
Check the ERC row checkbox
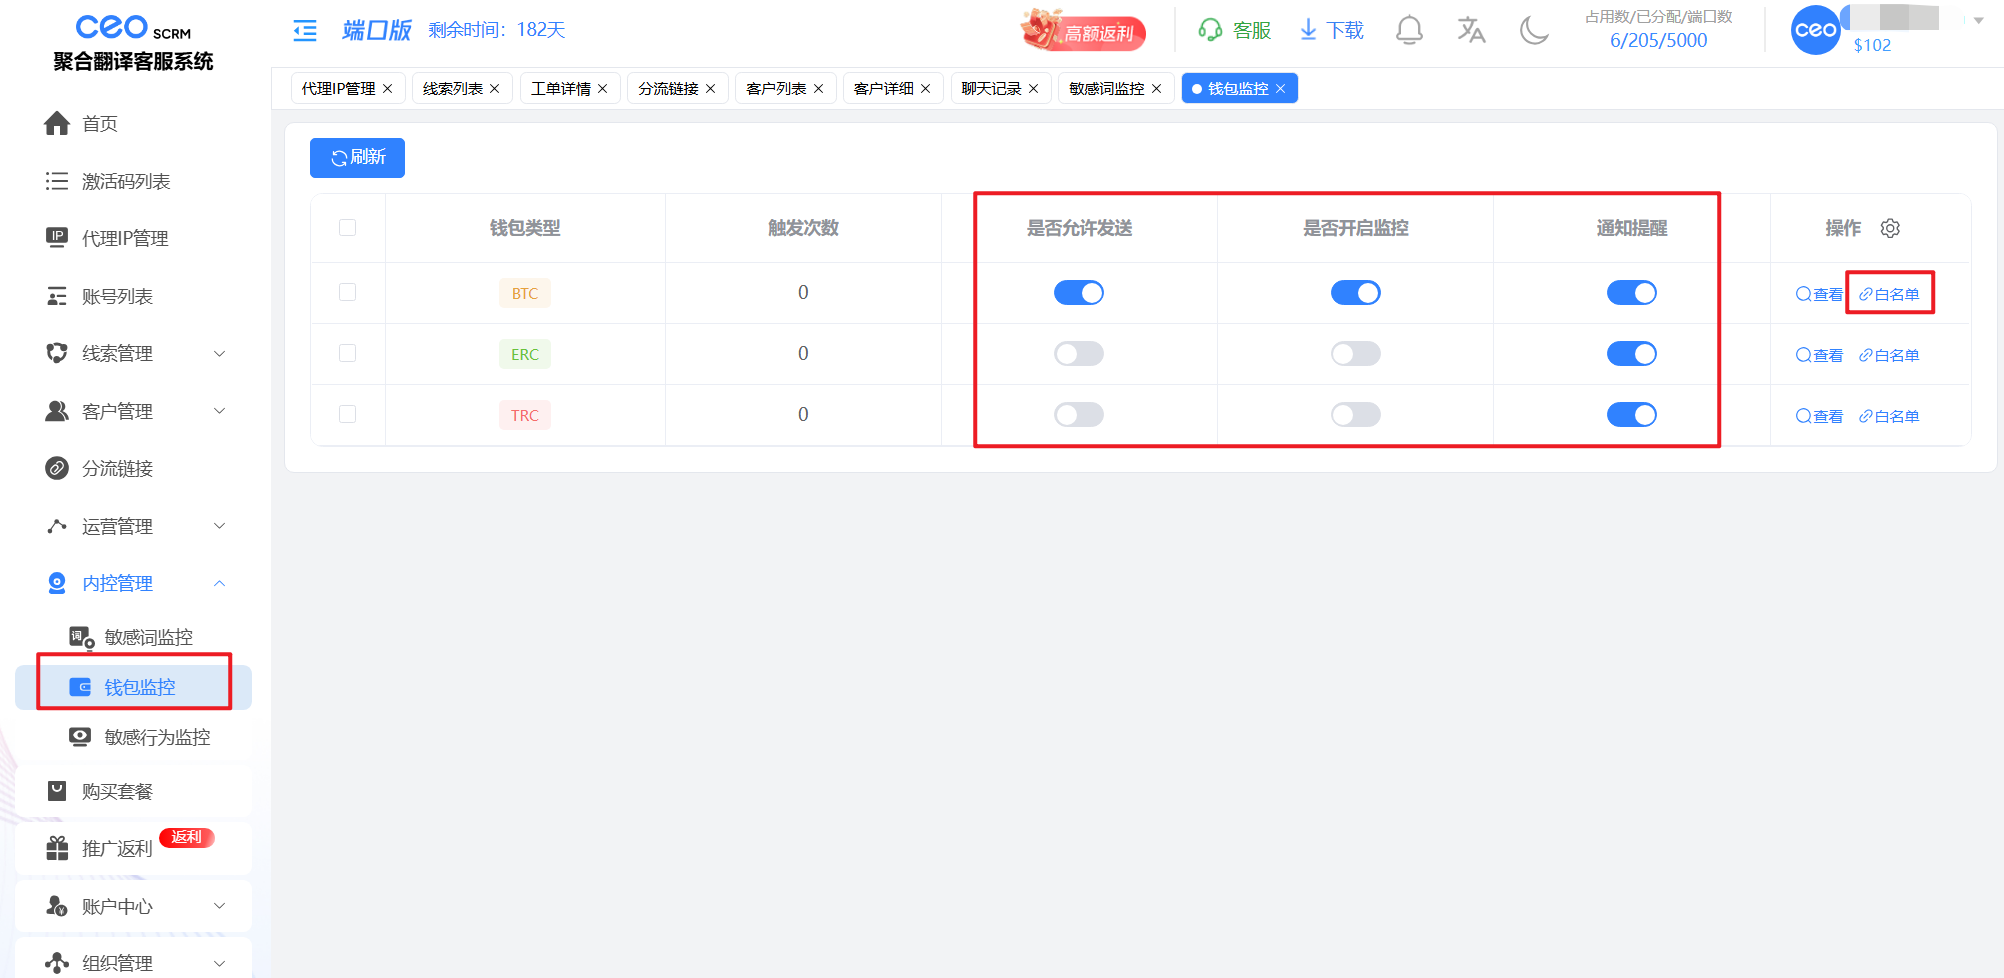click(x=348, y=353)
